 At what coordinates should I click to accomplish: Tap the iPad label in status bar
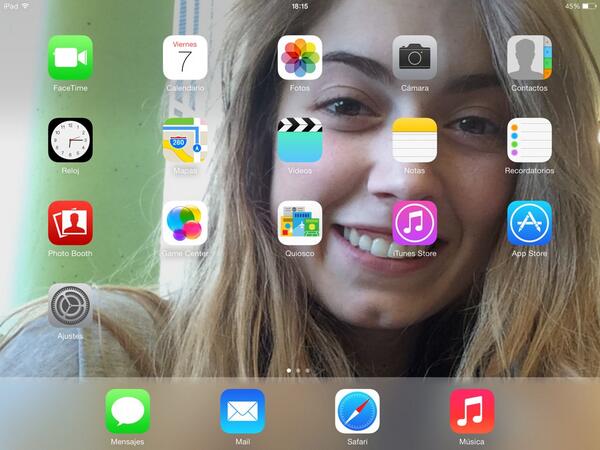point(11,6)
